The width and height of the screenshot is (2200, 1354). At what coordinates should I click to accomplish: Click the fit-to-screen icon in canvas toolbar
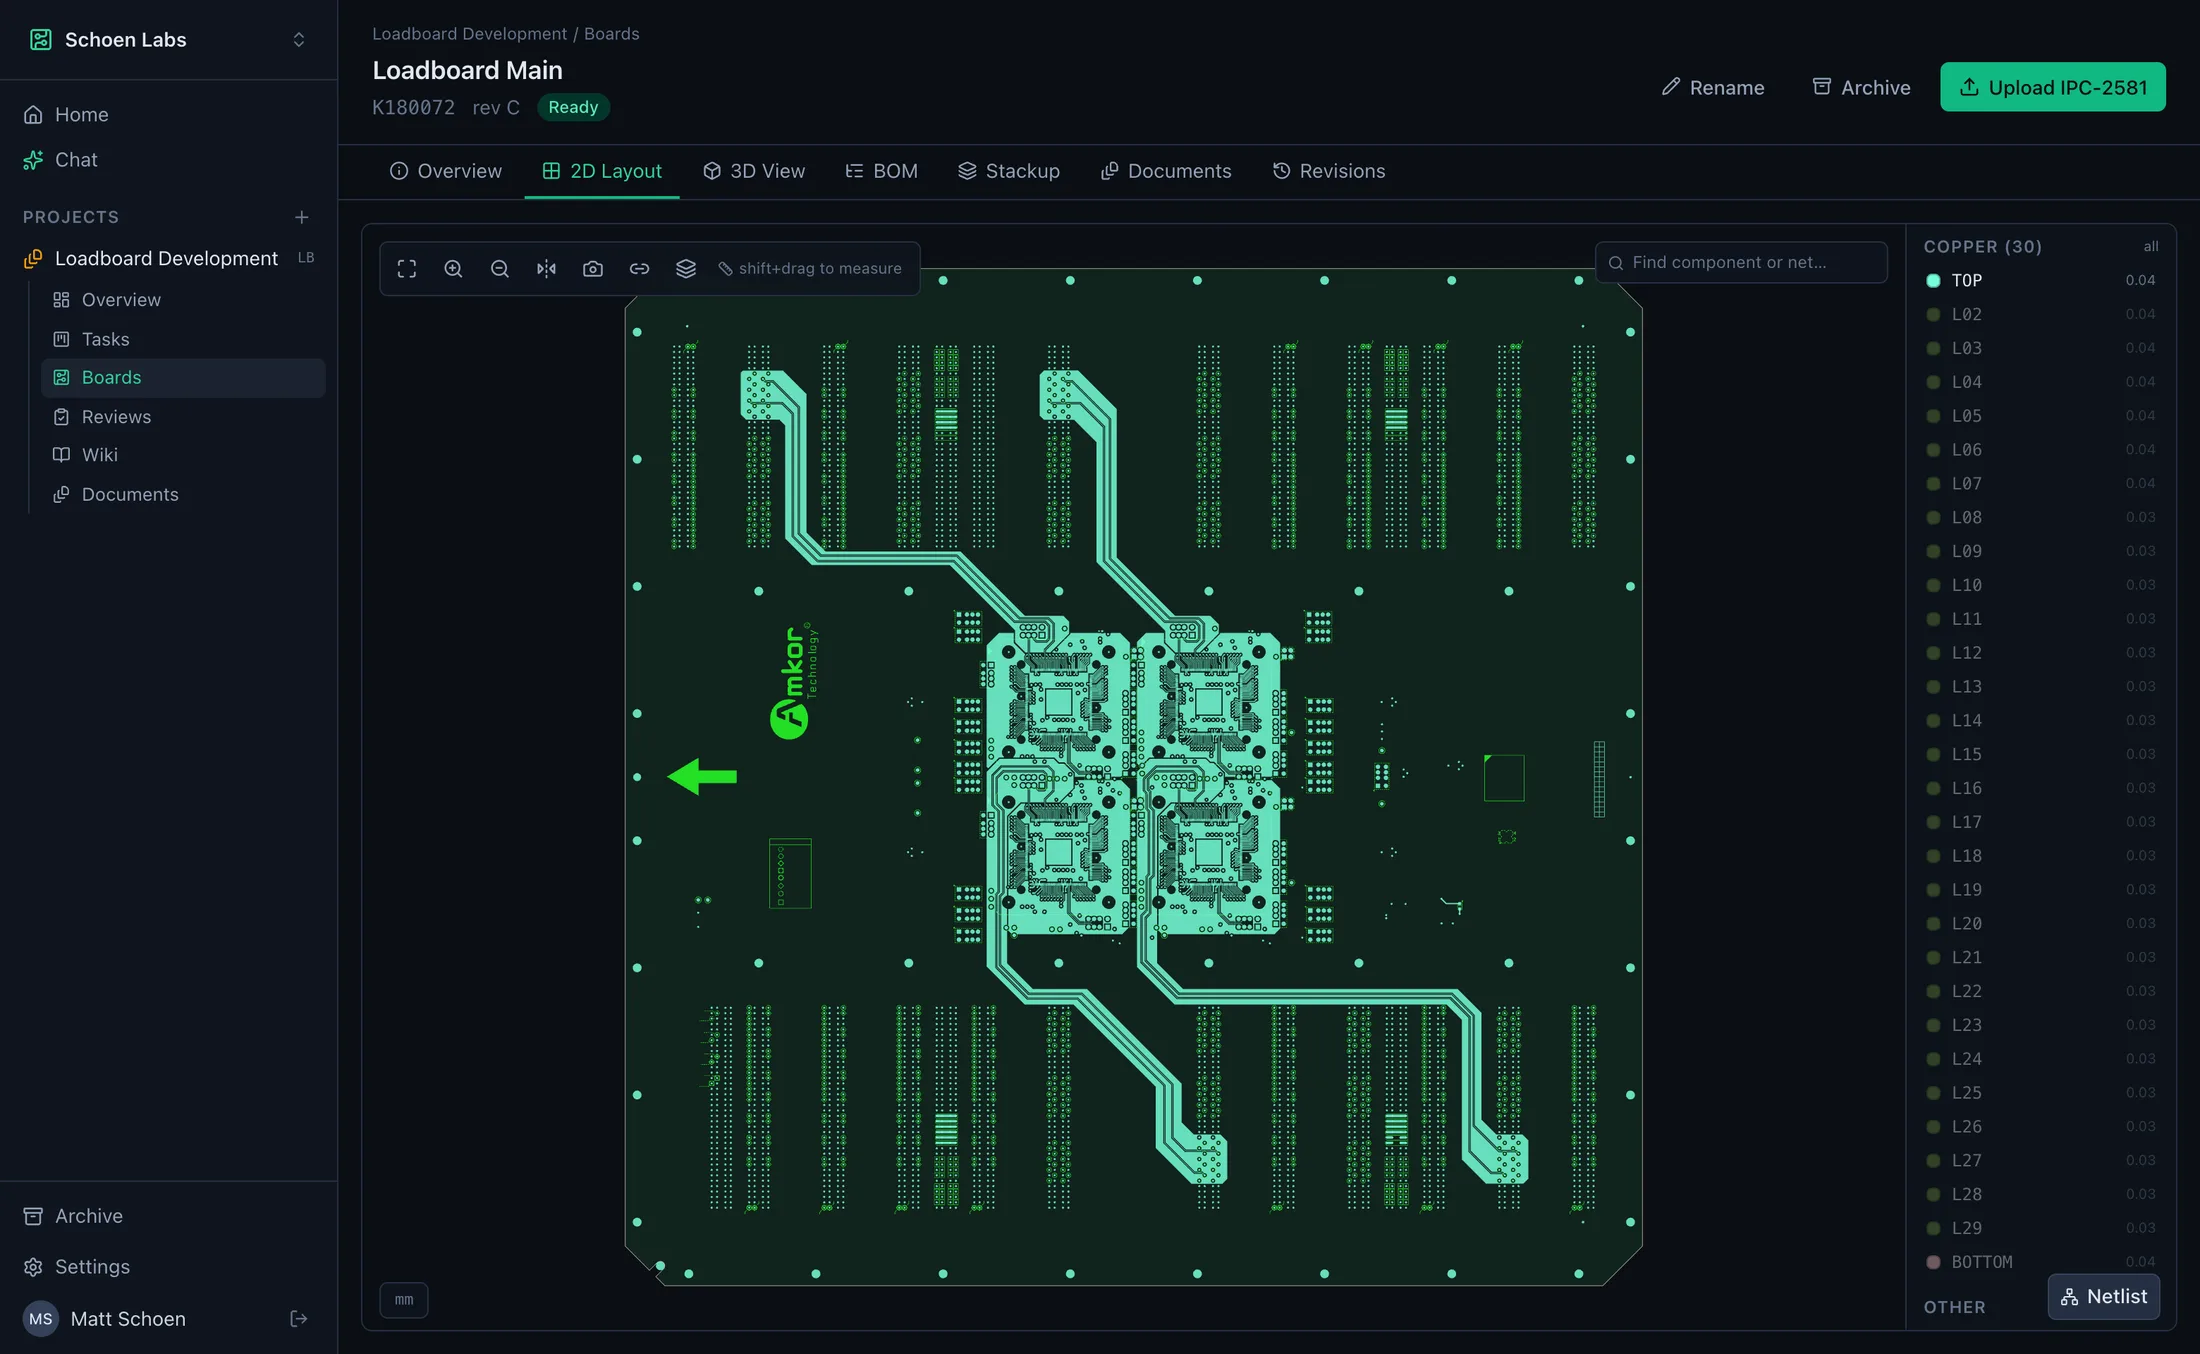[406, 268]
